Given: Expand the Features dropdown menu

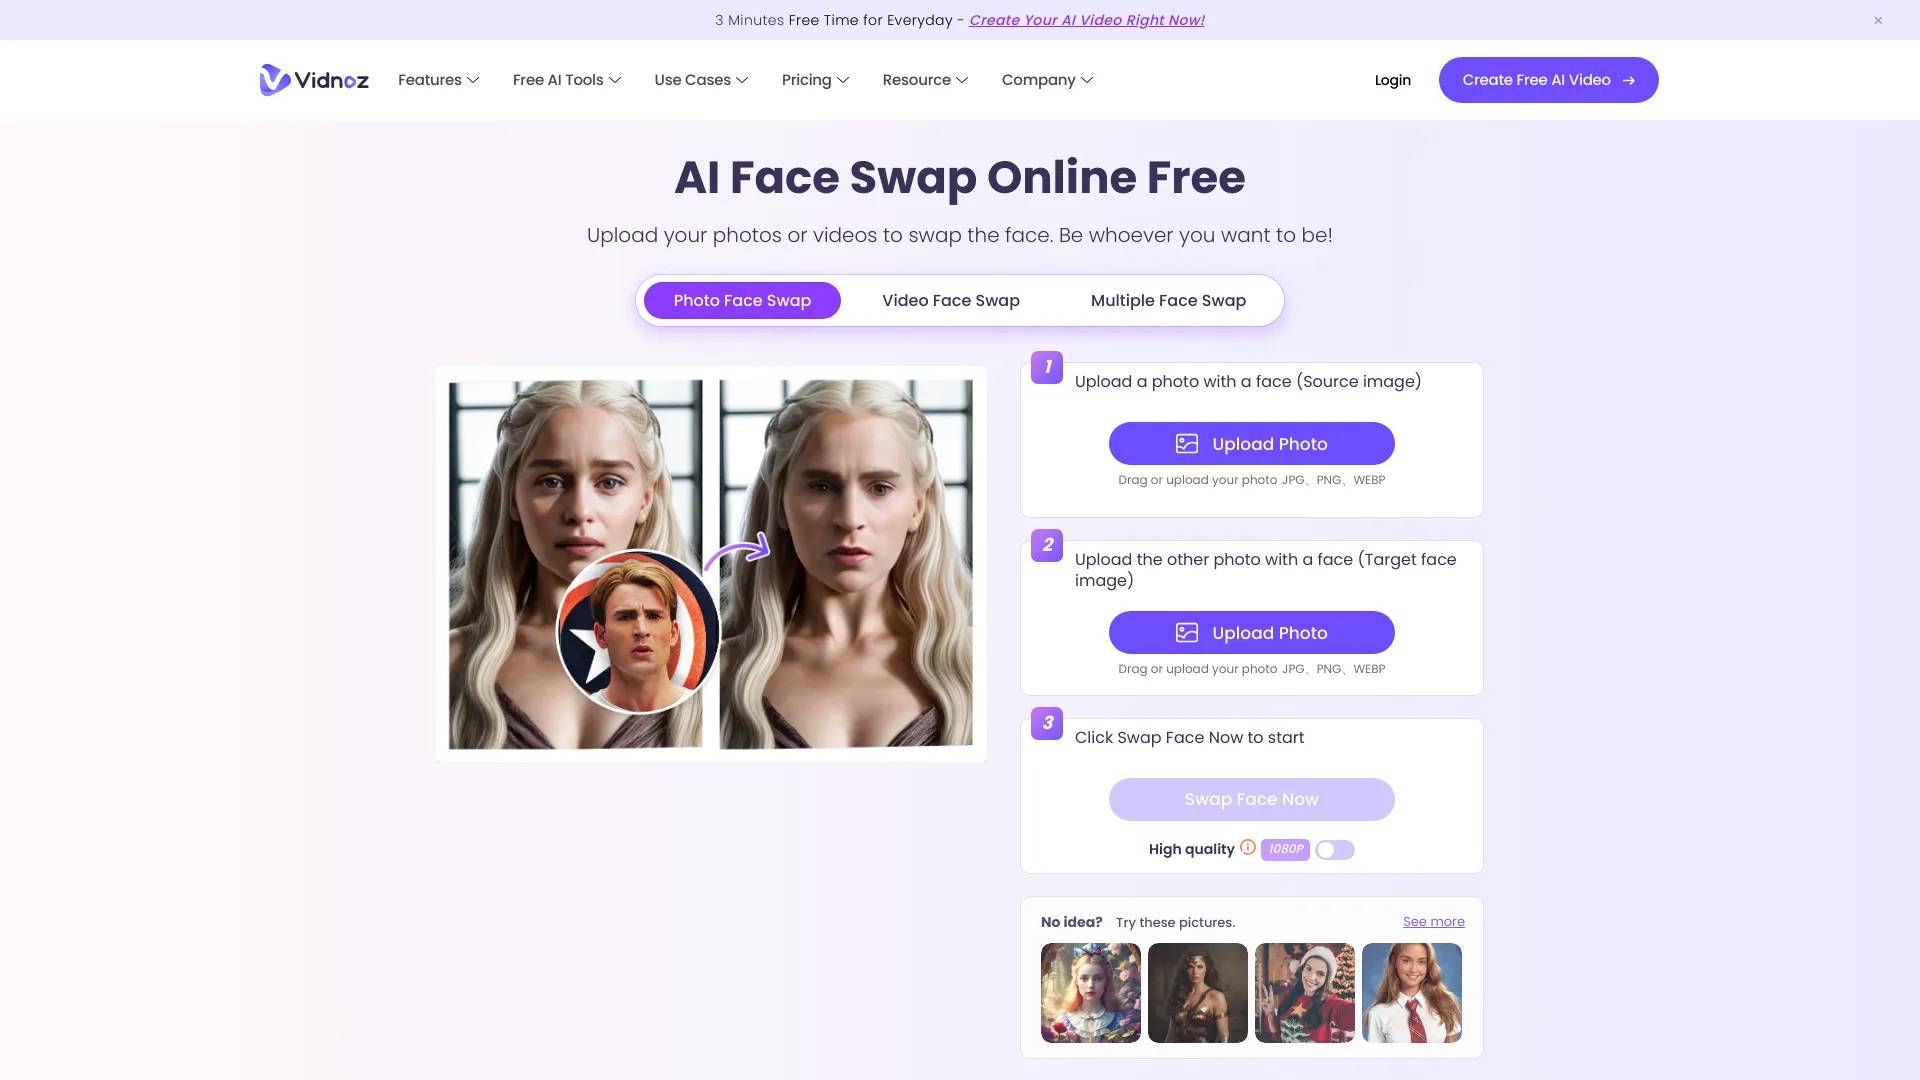Looking at the screenshot, I should coord(438,79).
